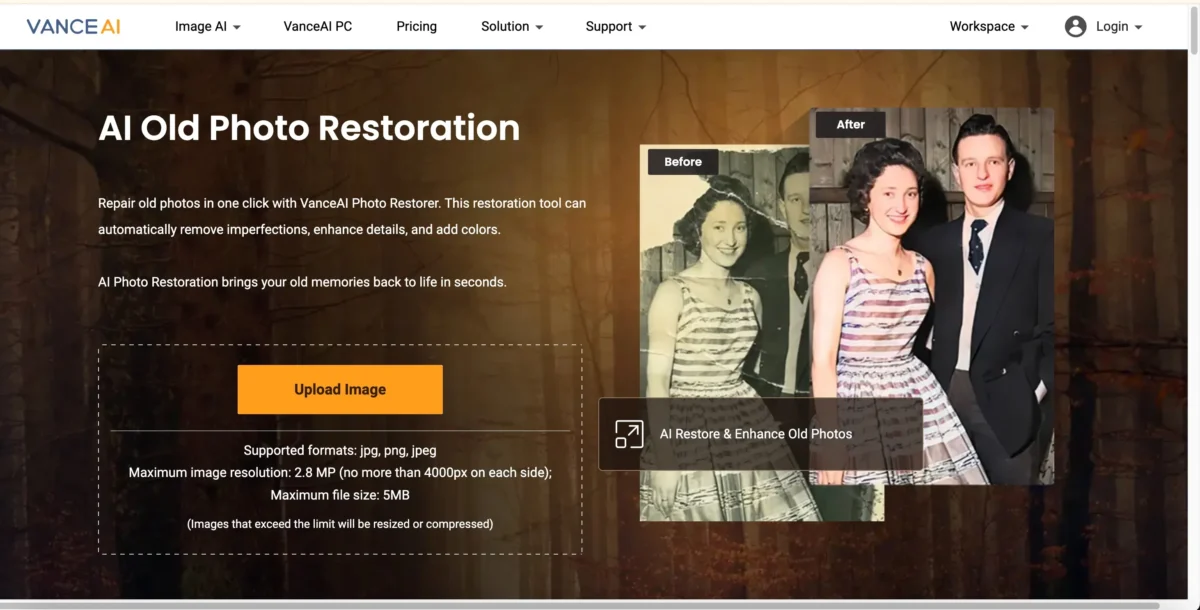Click the Supported formats text line

(340, 451)
